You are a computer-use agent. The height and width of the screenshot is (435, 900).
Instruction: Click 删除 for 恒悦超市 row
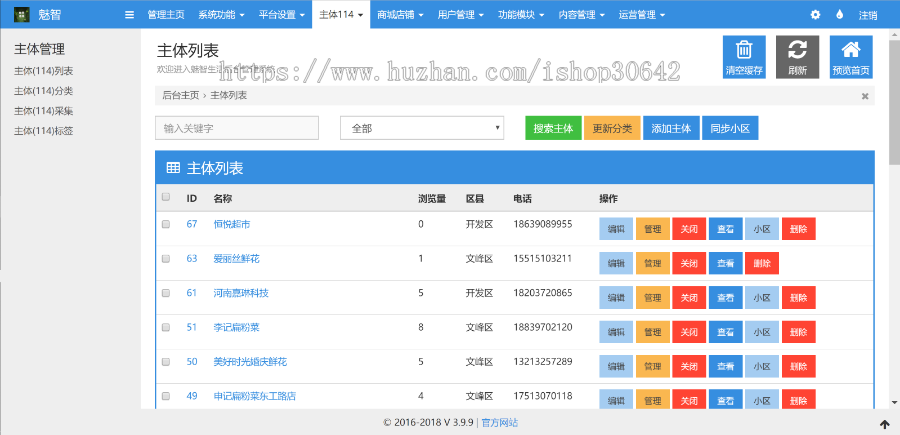(798, 229)
